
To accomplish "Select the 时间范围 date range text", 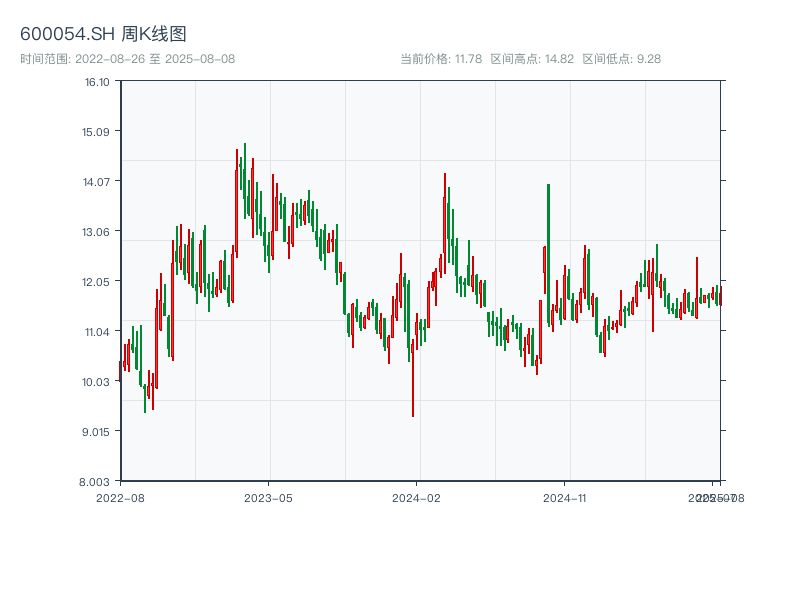I will click(127, 59).
